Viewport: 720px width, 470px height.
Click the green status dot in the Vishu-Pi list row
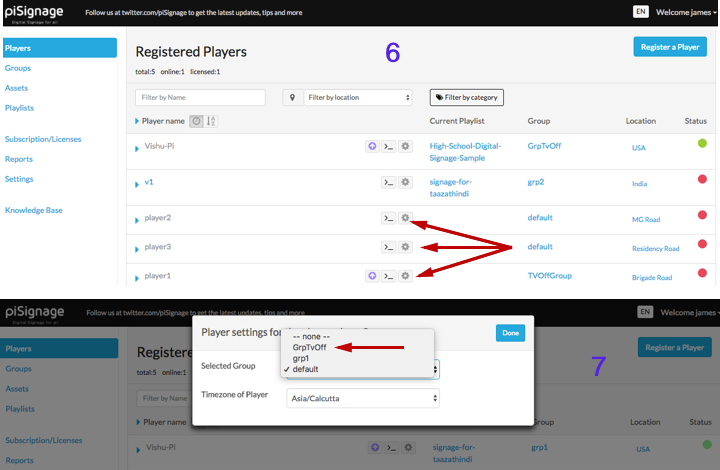[x=702, y=143]
